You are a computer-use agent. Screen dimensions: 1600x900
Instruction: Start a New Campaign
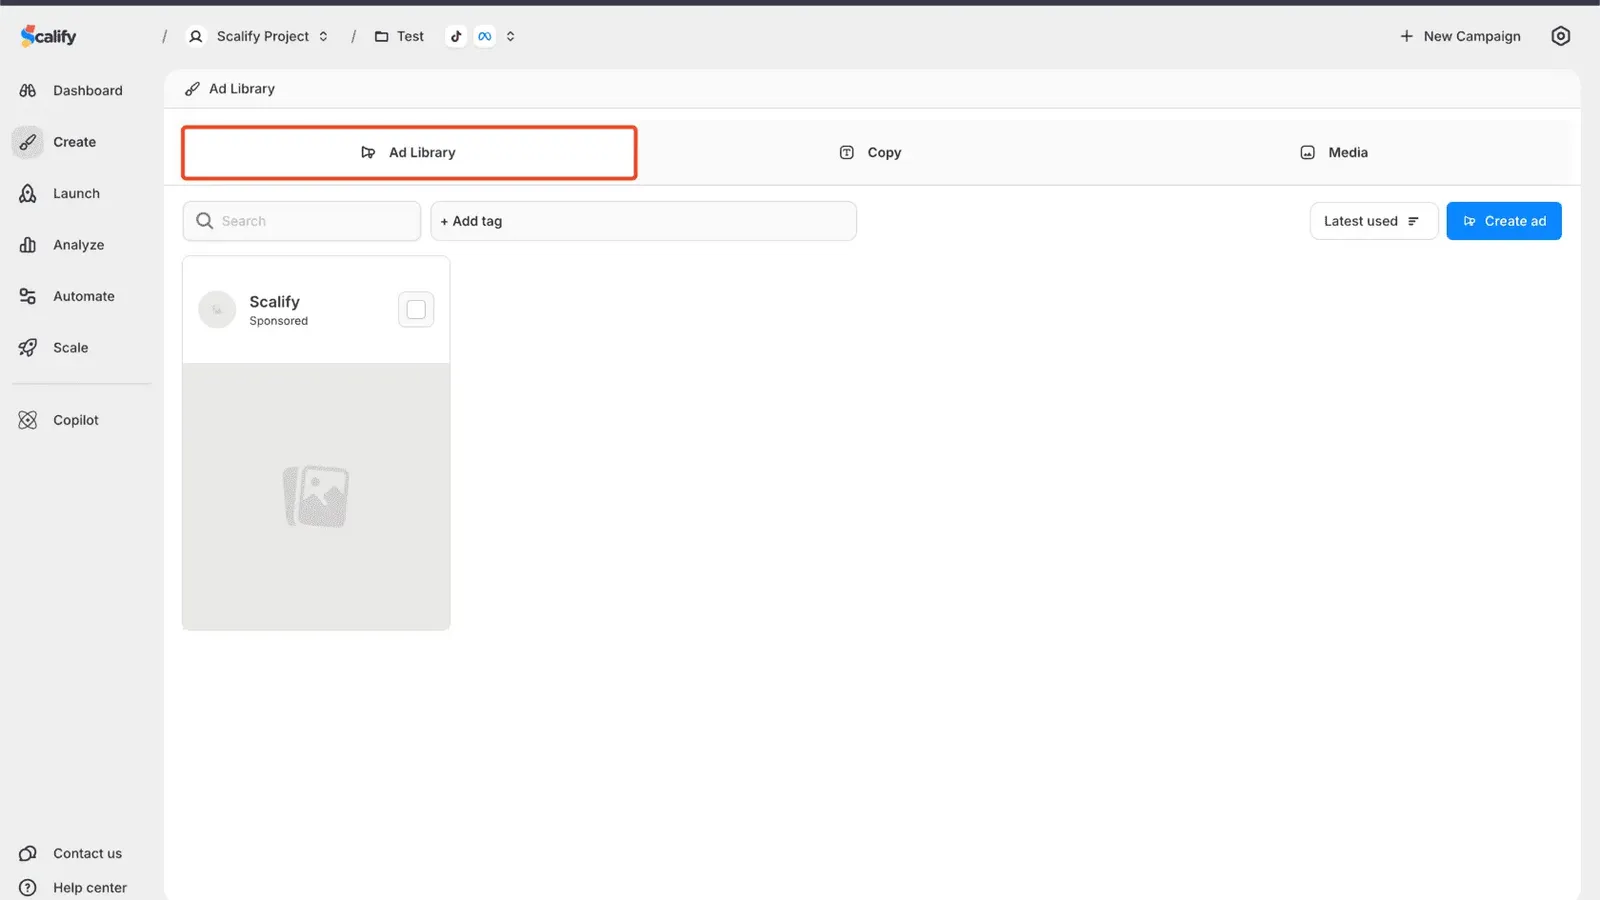(1460, 36)
